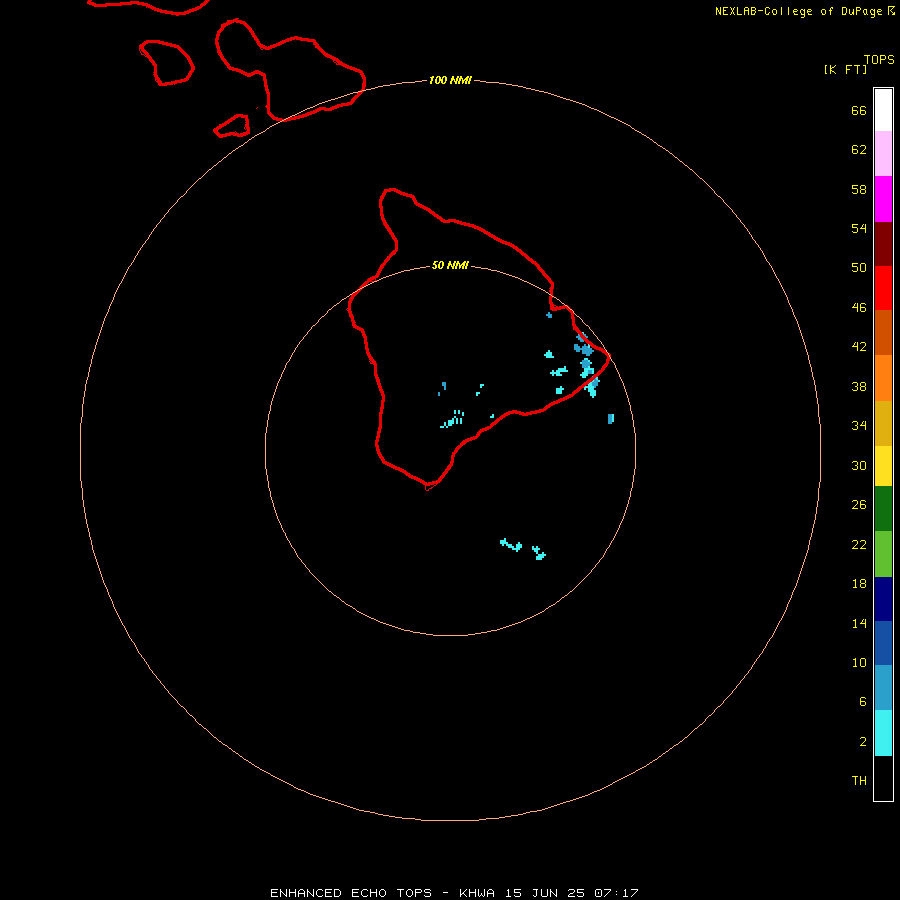Click the light pink legend swatch
Image resolution: width=900 pixels, height=900 pixels.
[883, 154]
